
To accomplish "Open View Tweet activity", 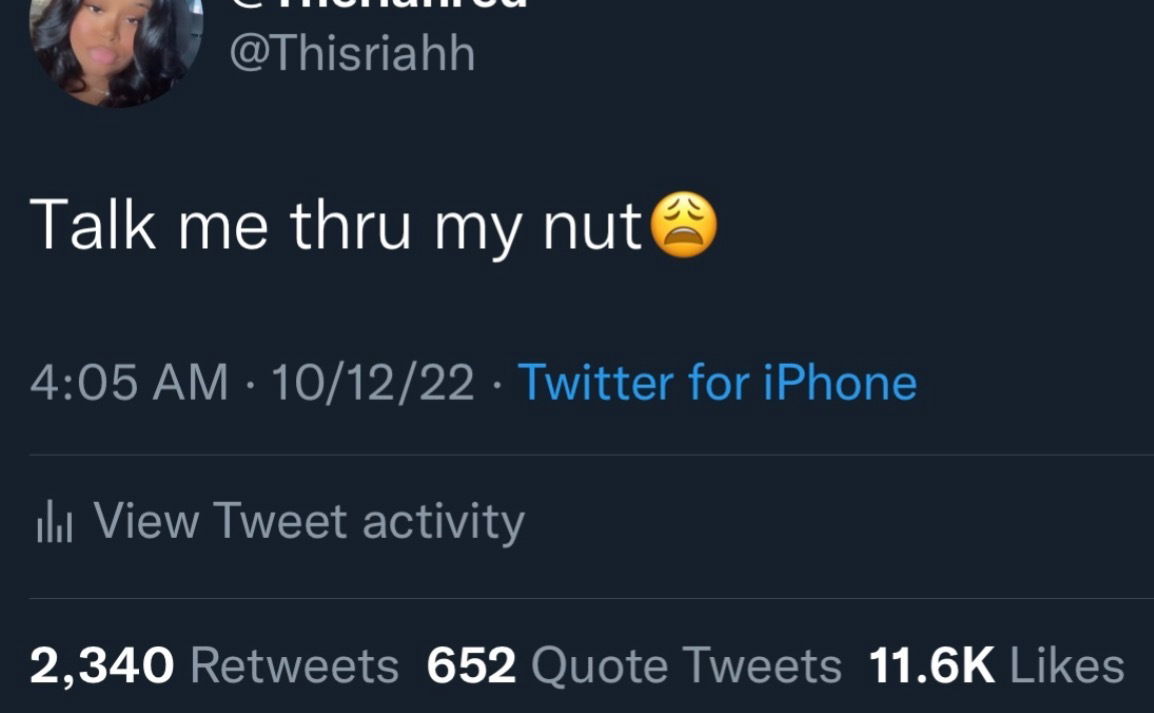I will 308,521.
